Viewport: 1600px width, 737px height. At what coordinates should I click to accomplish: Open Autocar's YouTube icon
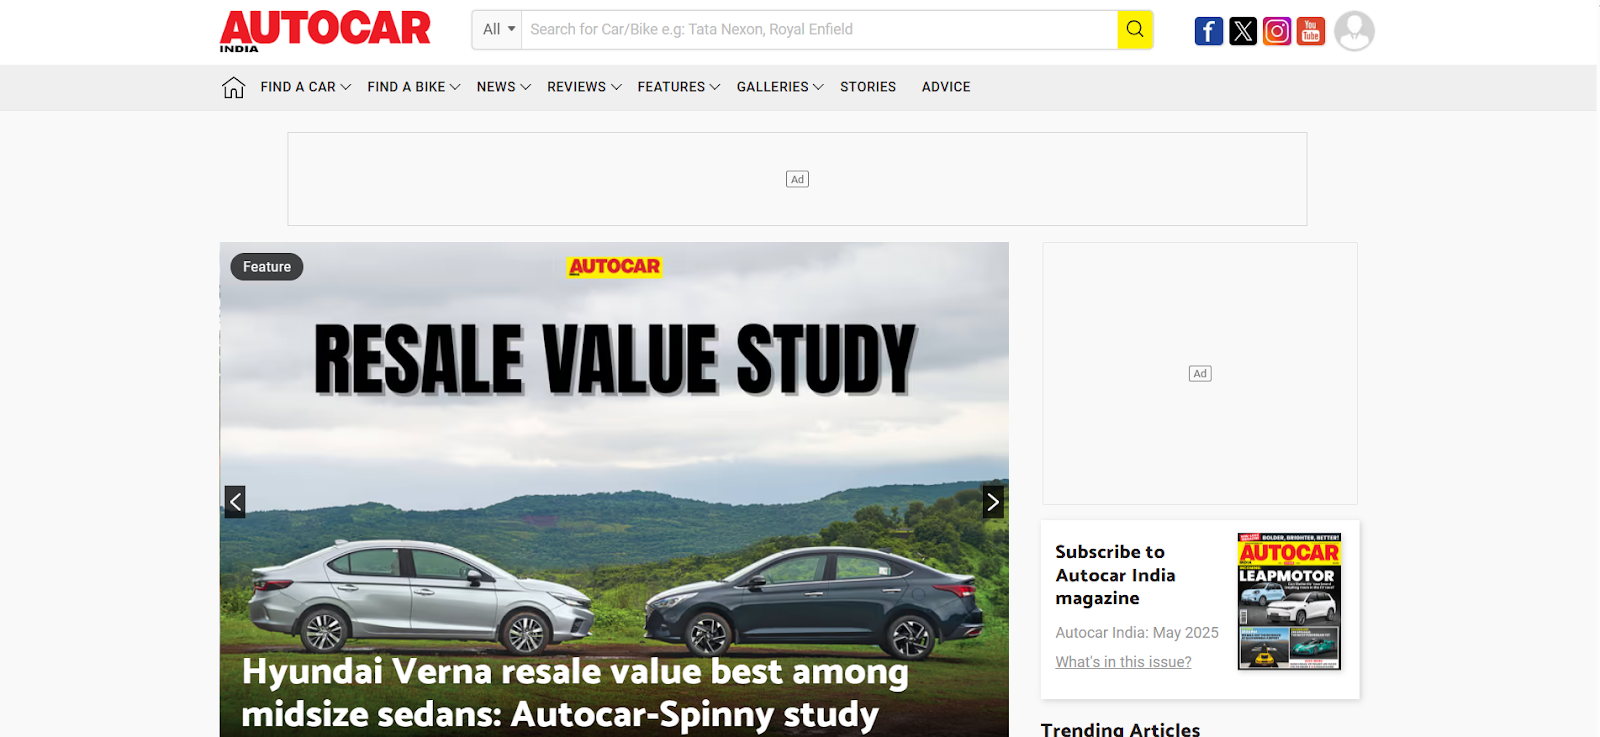coord(1311,31)
